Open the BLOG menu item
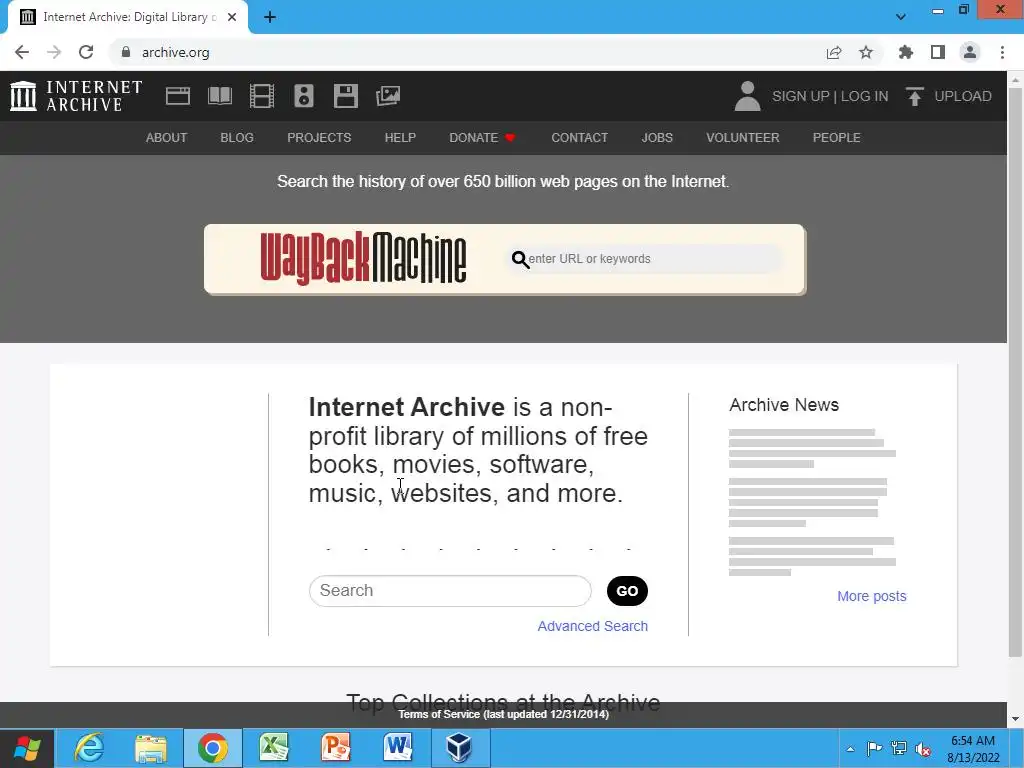The width and height of the screenshot is (1024, 768). [237, 138]
